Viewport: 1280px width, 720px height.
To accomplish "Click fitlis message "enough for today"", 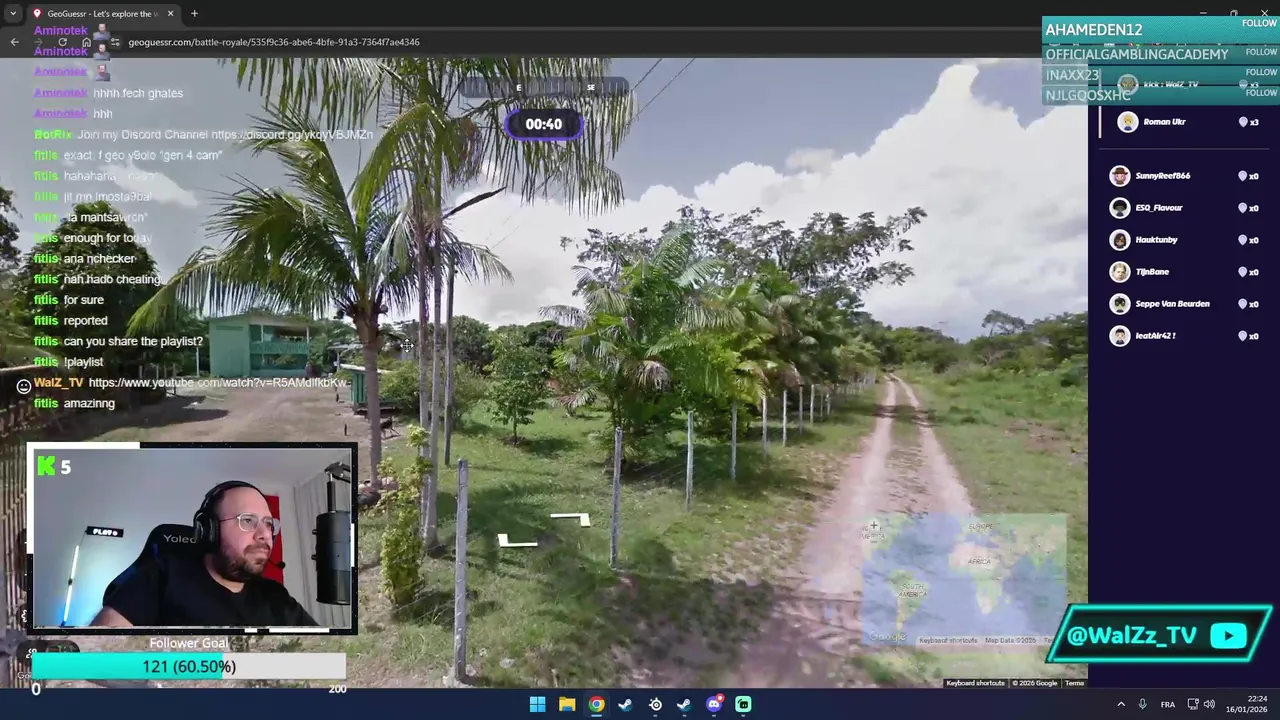I will click(x=107, y=238).
